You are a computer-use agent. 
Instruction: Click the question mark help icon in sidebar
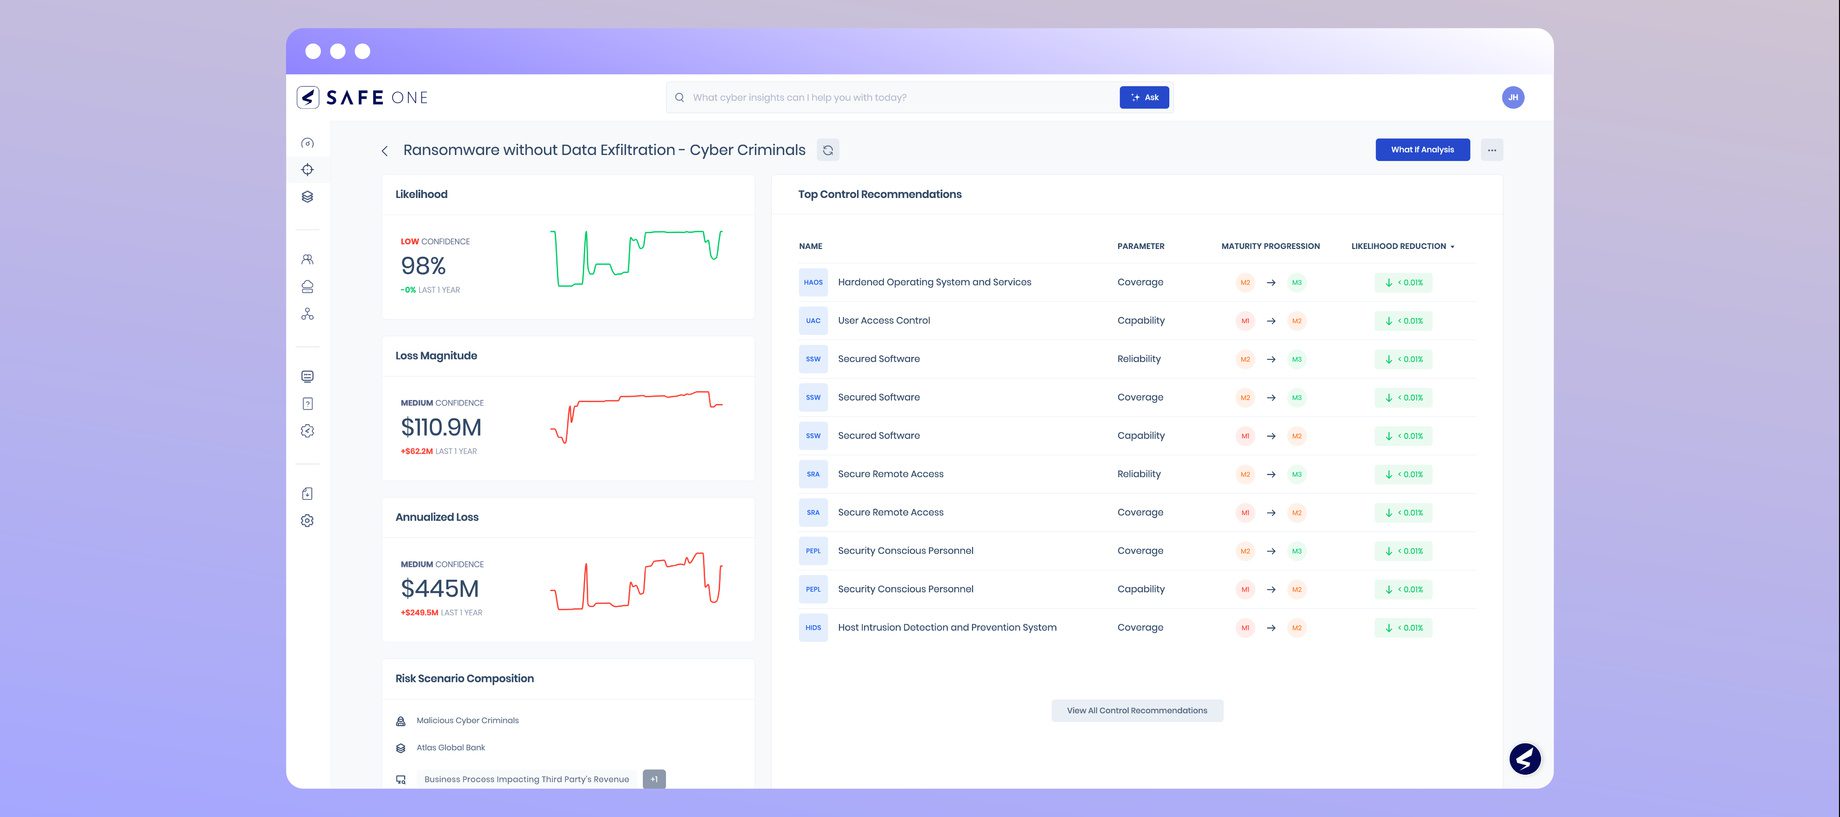307,404
